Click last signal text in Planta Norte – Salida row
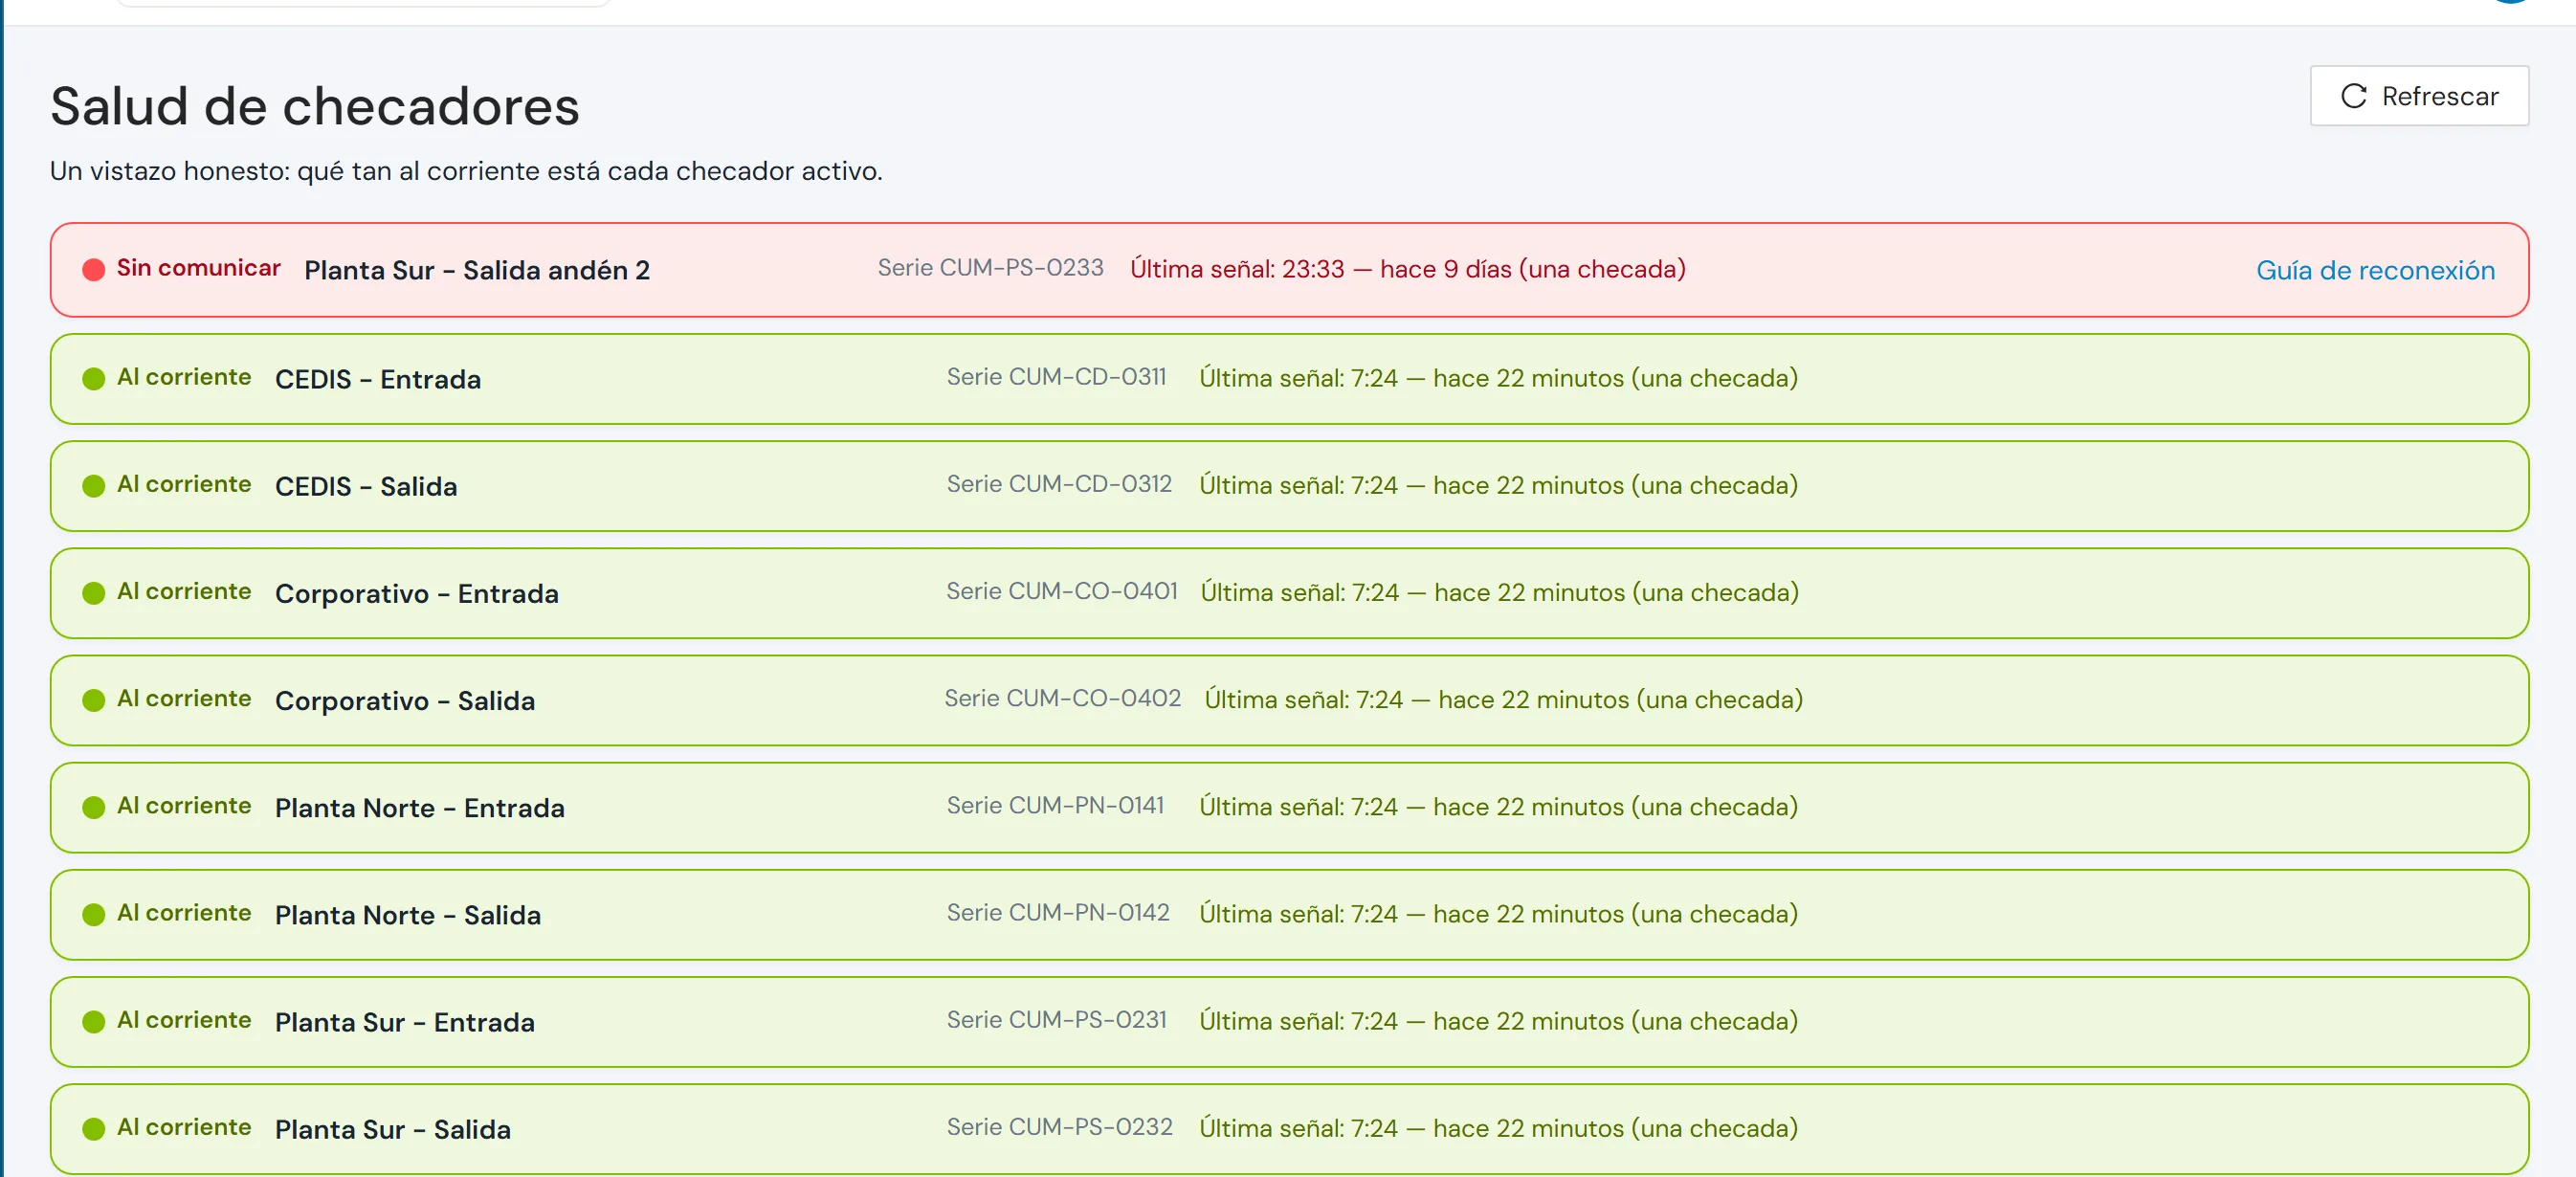Image resolution: width=2576 pixels, height=1177 pixels. 1499,913
